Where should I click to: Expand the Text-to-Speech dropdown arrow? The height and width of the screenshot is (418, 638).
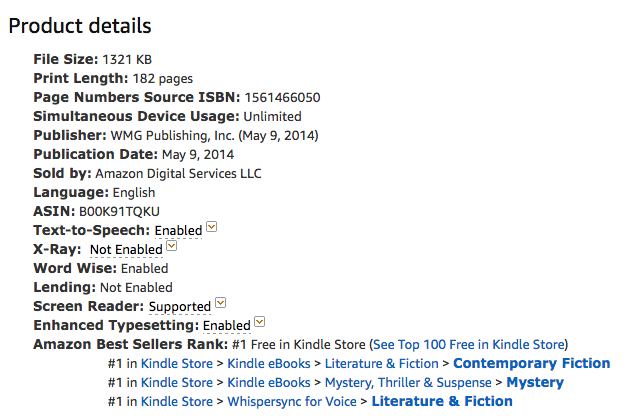tap(212, 227)
